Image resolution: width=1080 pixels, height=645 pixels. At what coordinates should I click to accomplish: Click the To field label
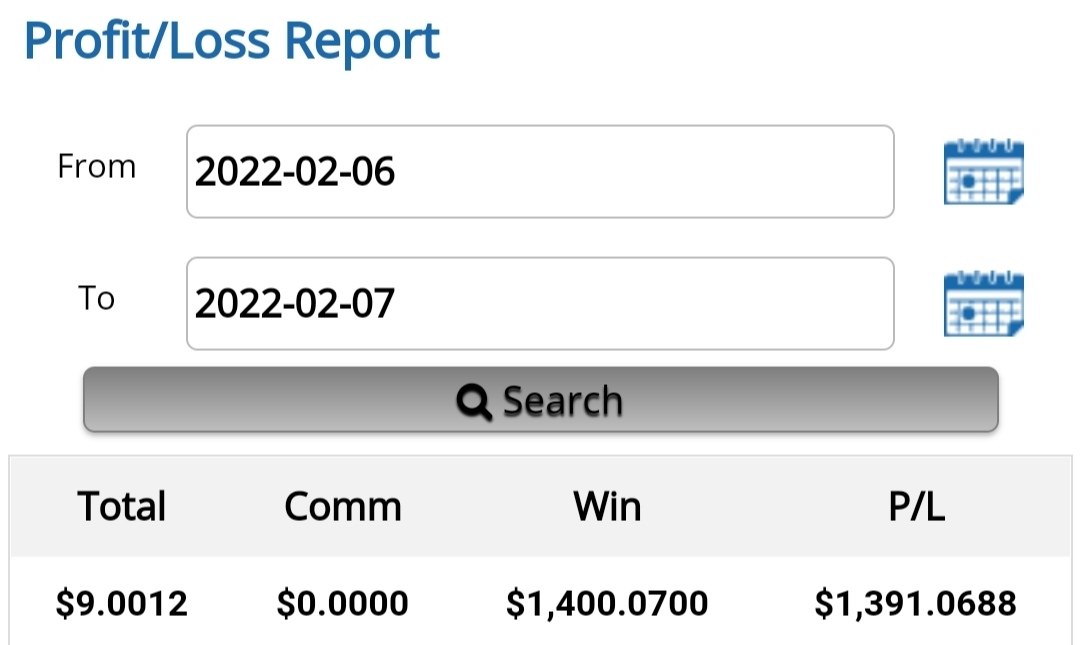coord(97,298)
